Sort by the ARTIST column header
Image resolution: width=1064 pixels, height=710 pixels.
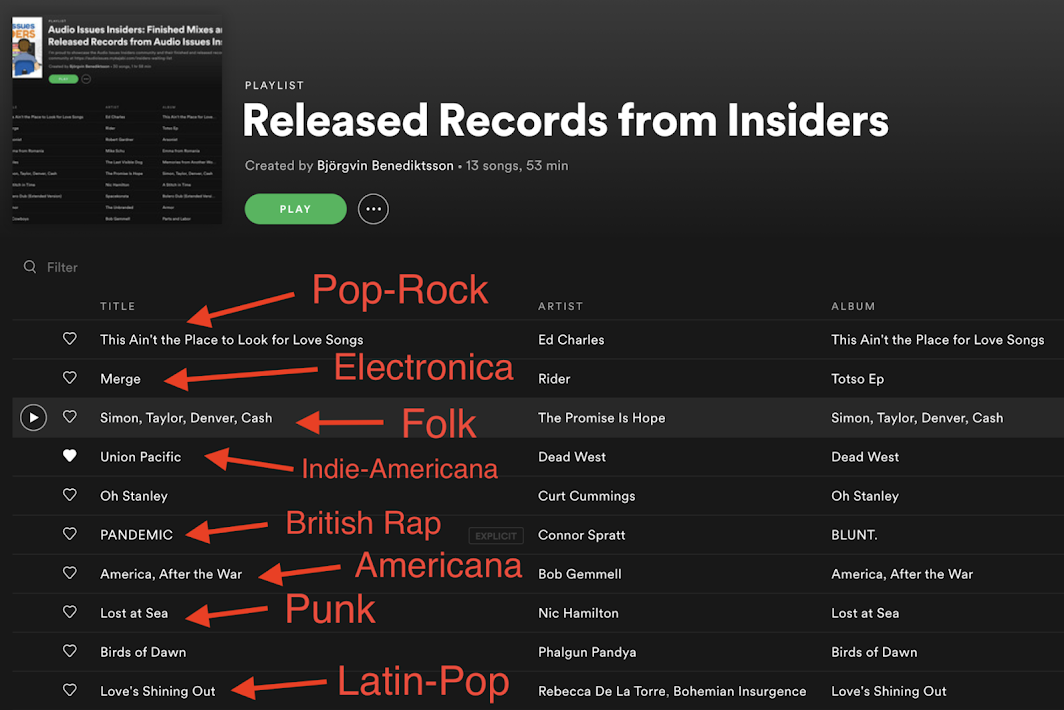[560, 306]
